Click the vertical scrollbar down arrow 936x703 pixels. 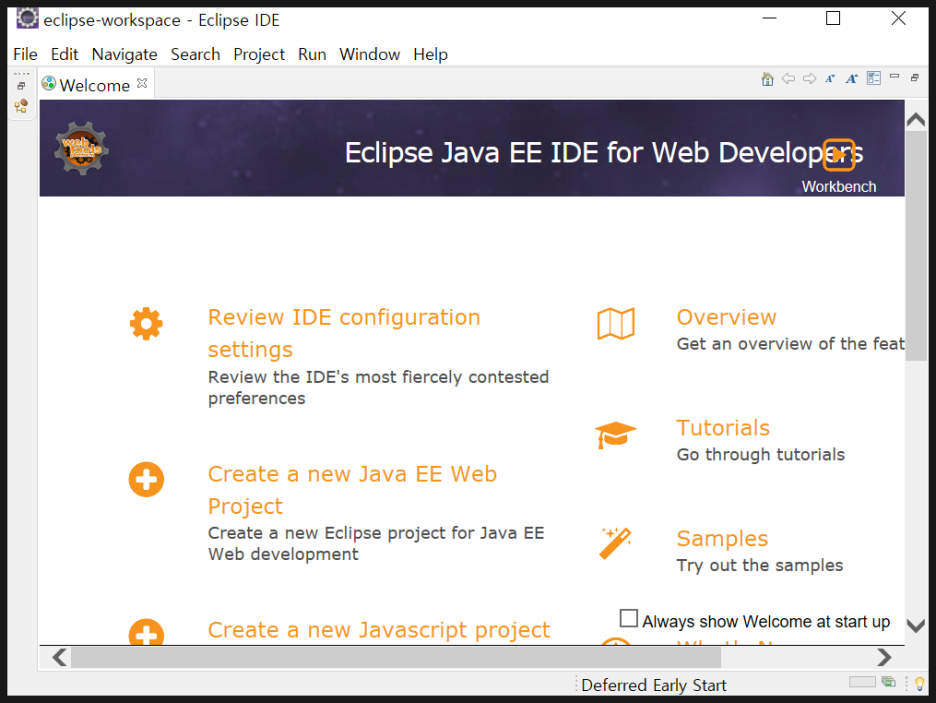[916, 625]
